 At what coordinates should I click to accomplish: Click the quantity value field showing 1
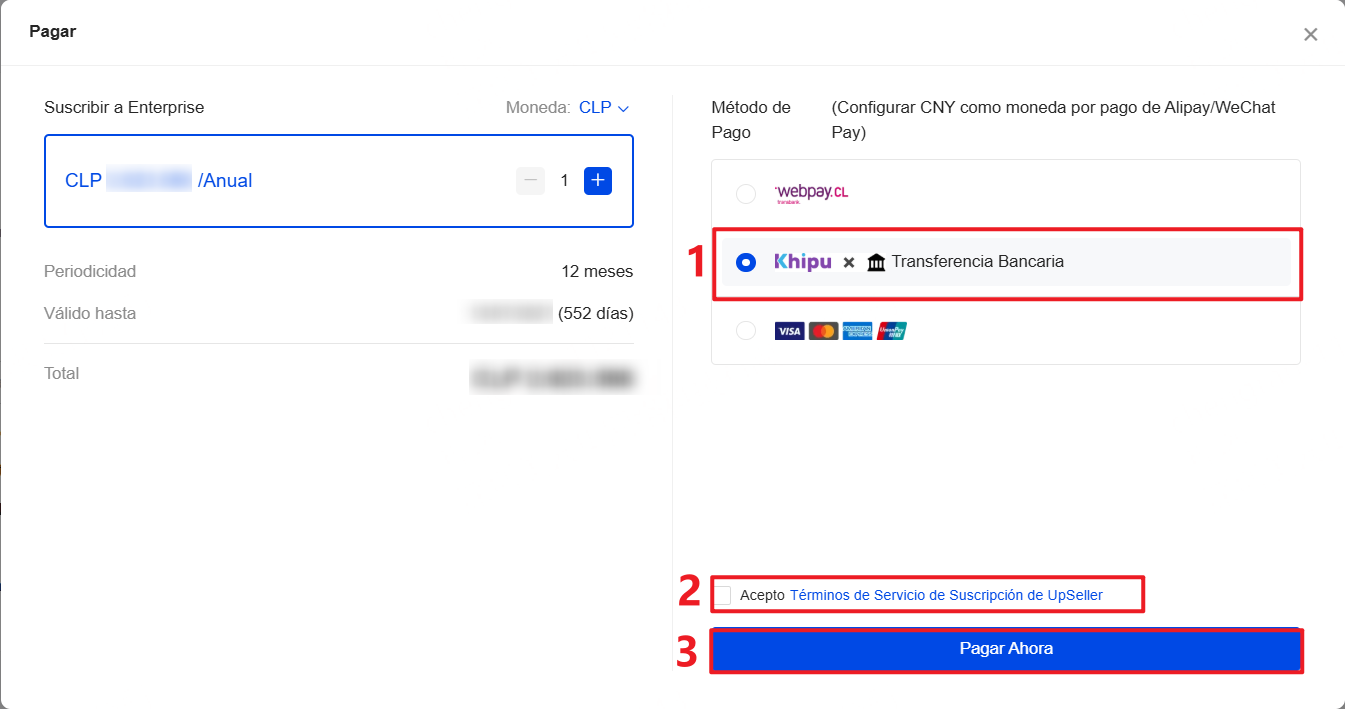[x=564, y=180]
